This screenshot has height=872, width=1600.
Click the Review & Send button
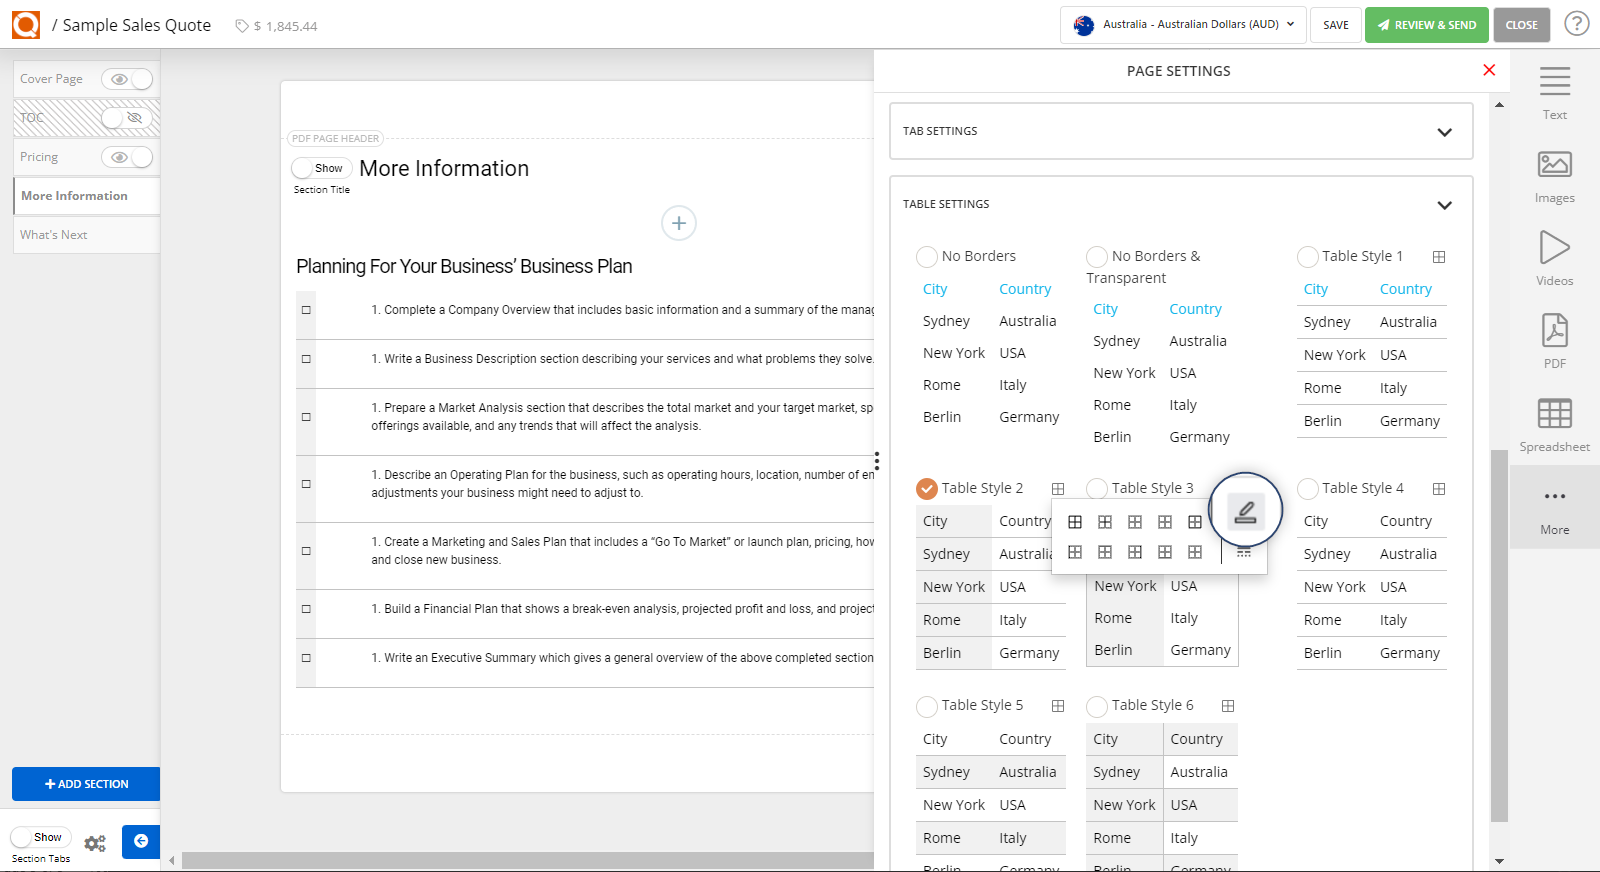tap(1426, 25)
